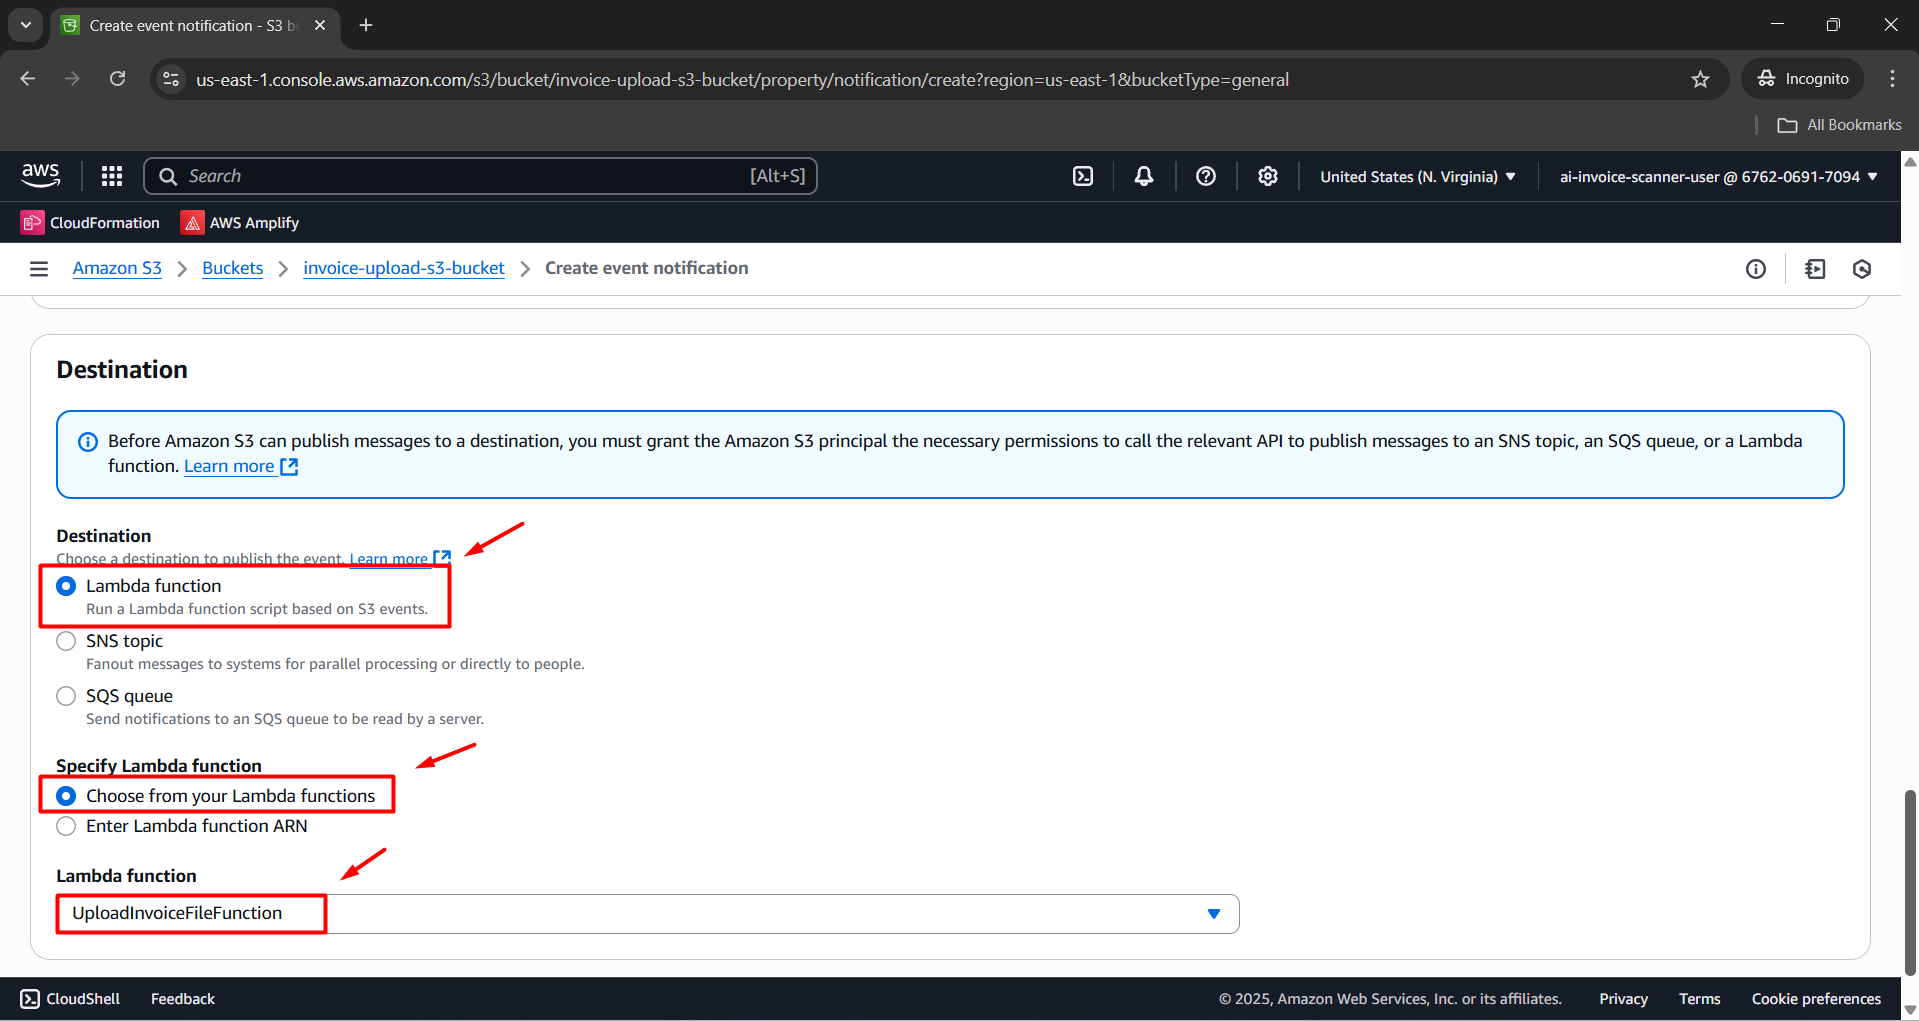Open the AWS services grid menu
Viewport: 1919px width, 1021px height.
(x=112, y=176)
